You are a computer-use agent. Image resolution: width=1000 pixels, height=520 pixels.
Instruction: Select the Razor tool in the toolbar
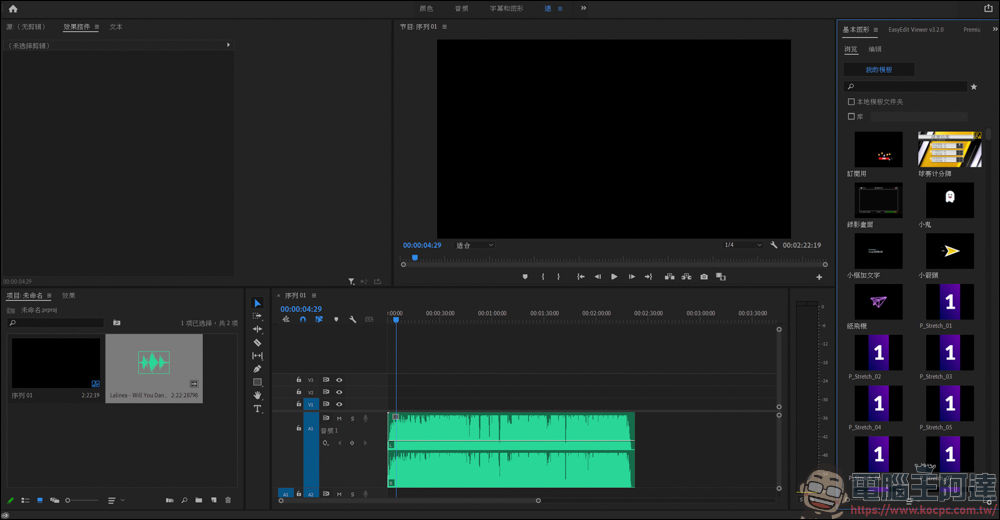(x=257, y=342)
